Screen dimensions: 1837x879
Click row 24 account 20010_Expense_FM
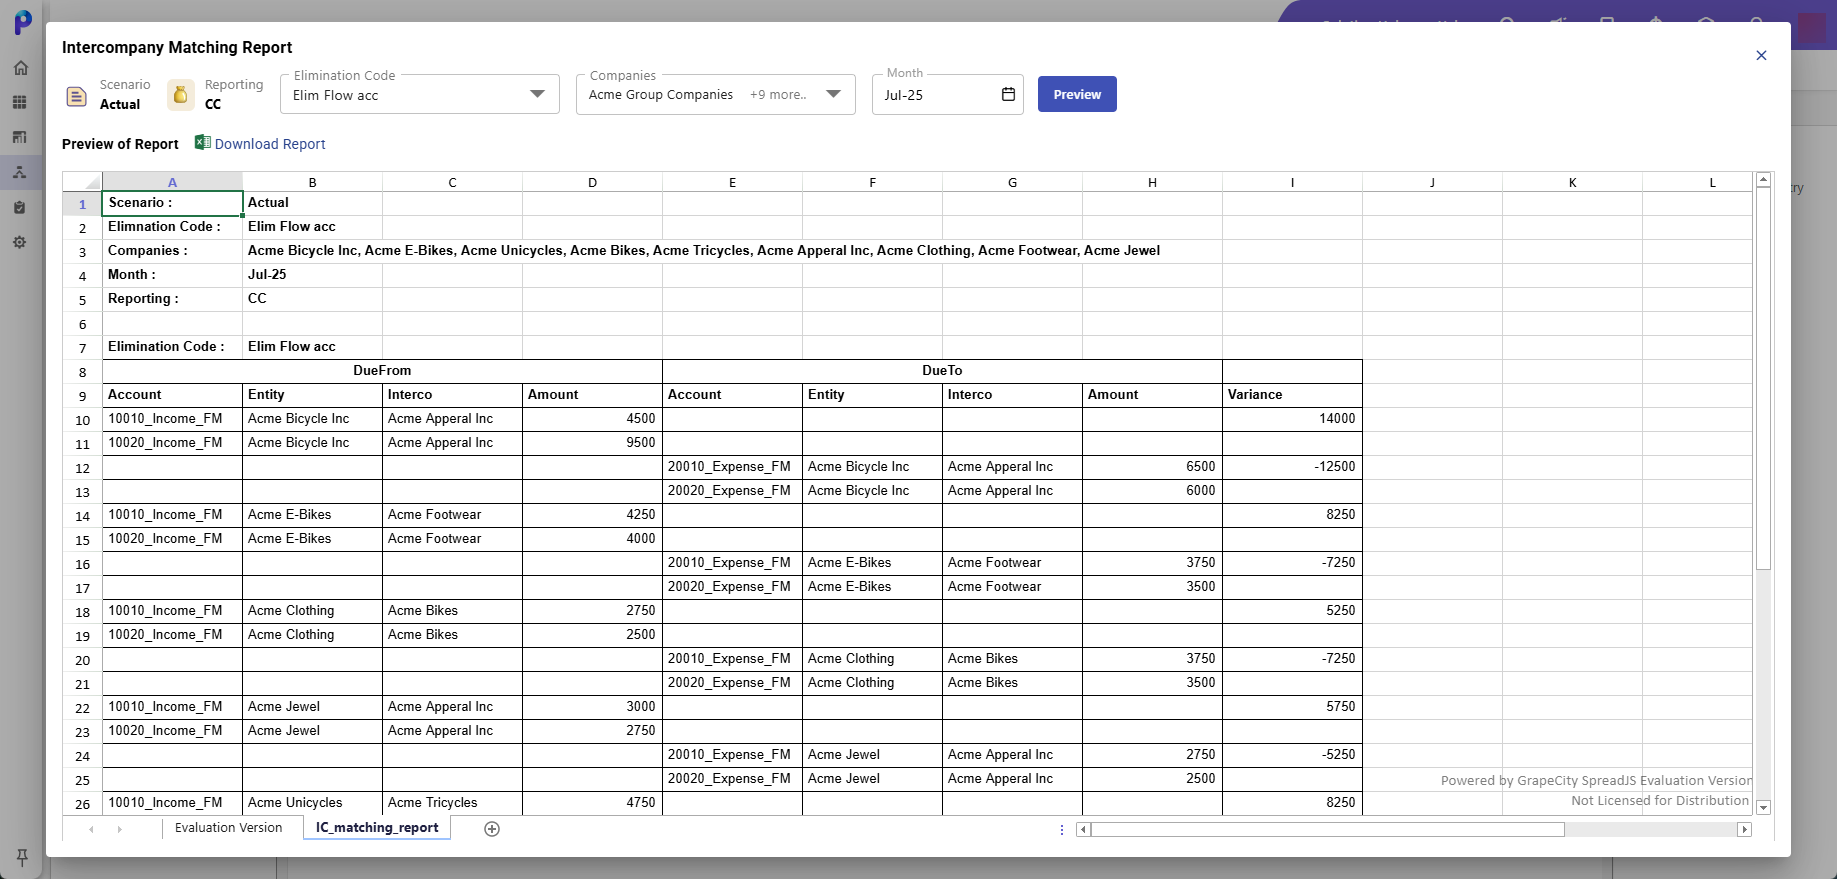coord(732,755)
